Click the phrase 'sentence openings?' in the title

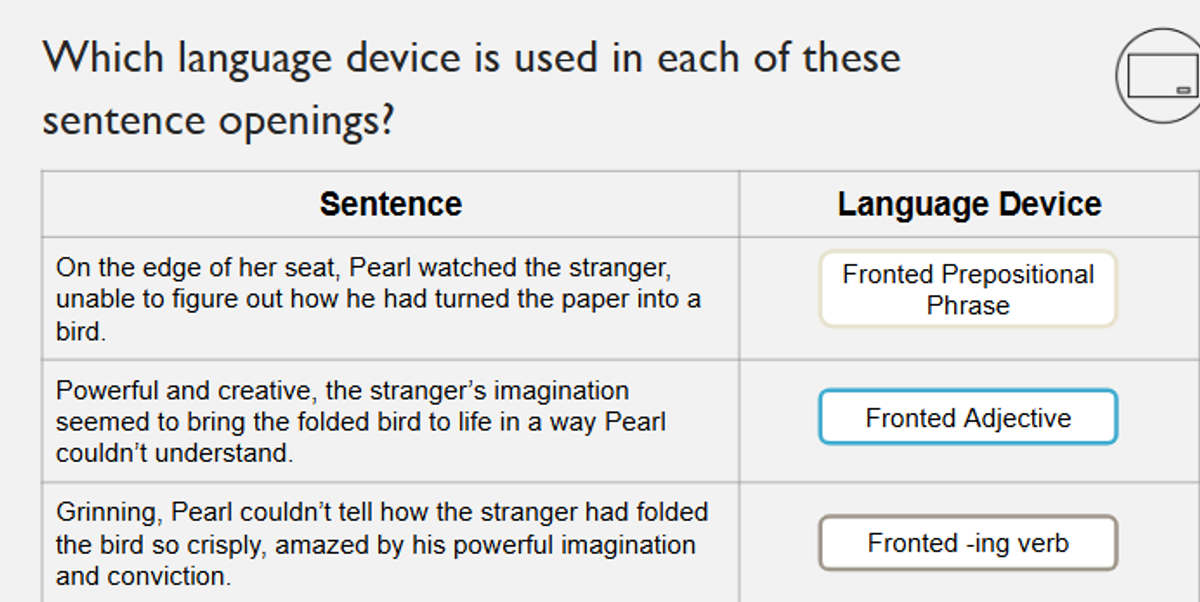pyautogui.click(x=218, y=121)
